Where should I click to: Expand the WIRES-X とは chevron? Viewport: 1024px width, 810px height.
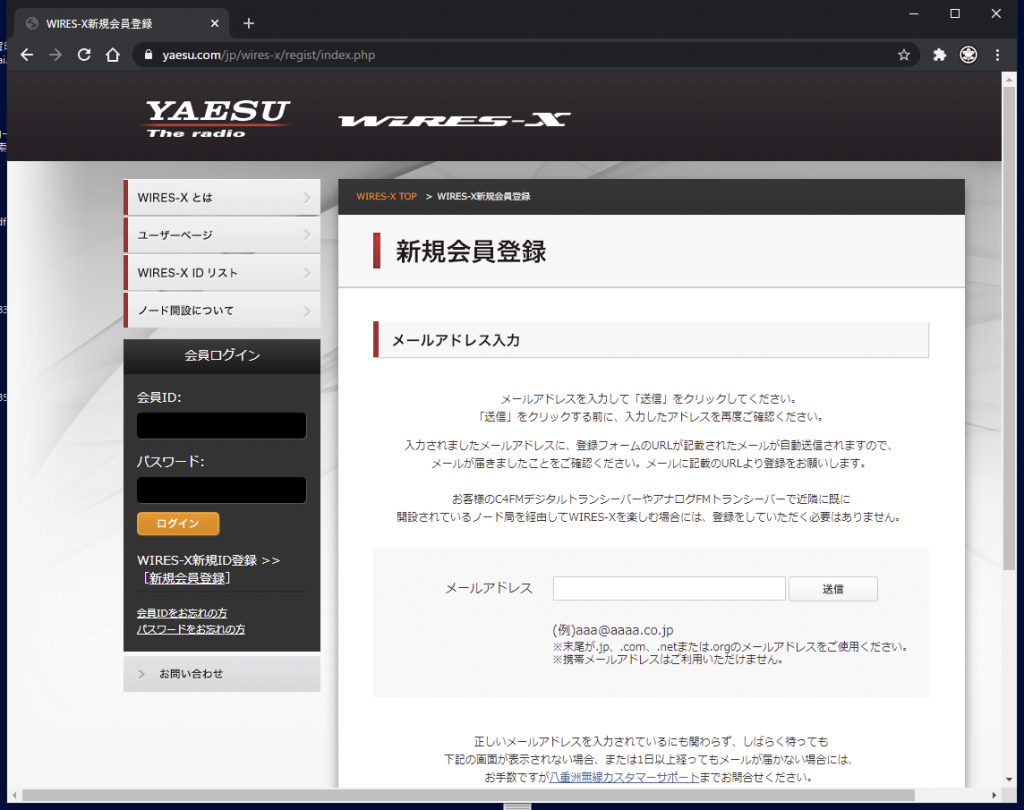[x=308, y=197]
